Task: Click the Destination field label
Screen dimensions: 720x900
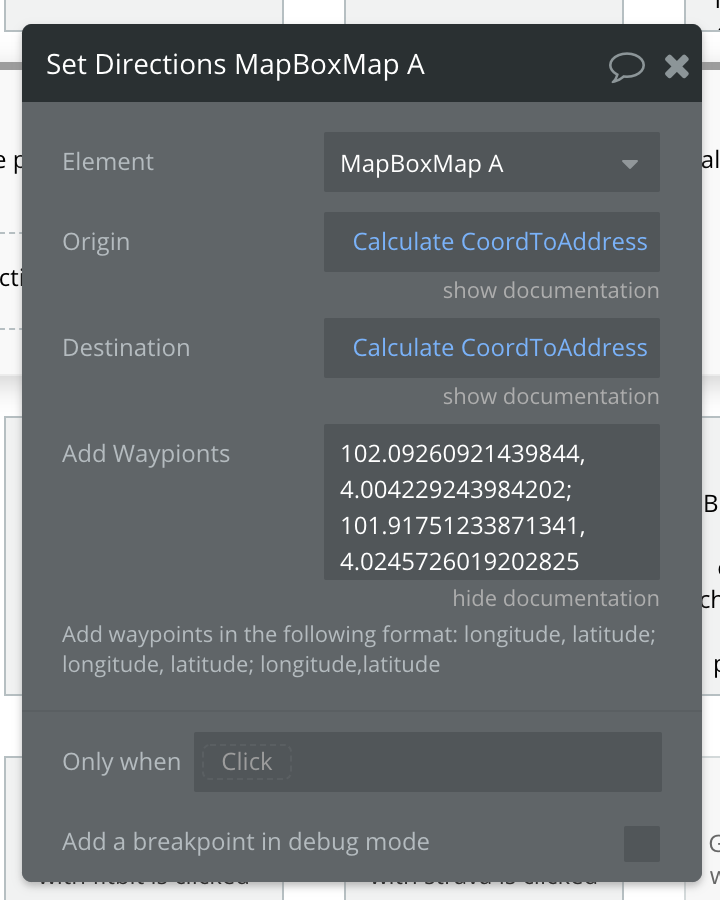Action: click(126, 348)
